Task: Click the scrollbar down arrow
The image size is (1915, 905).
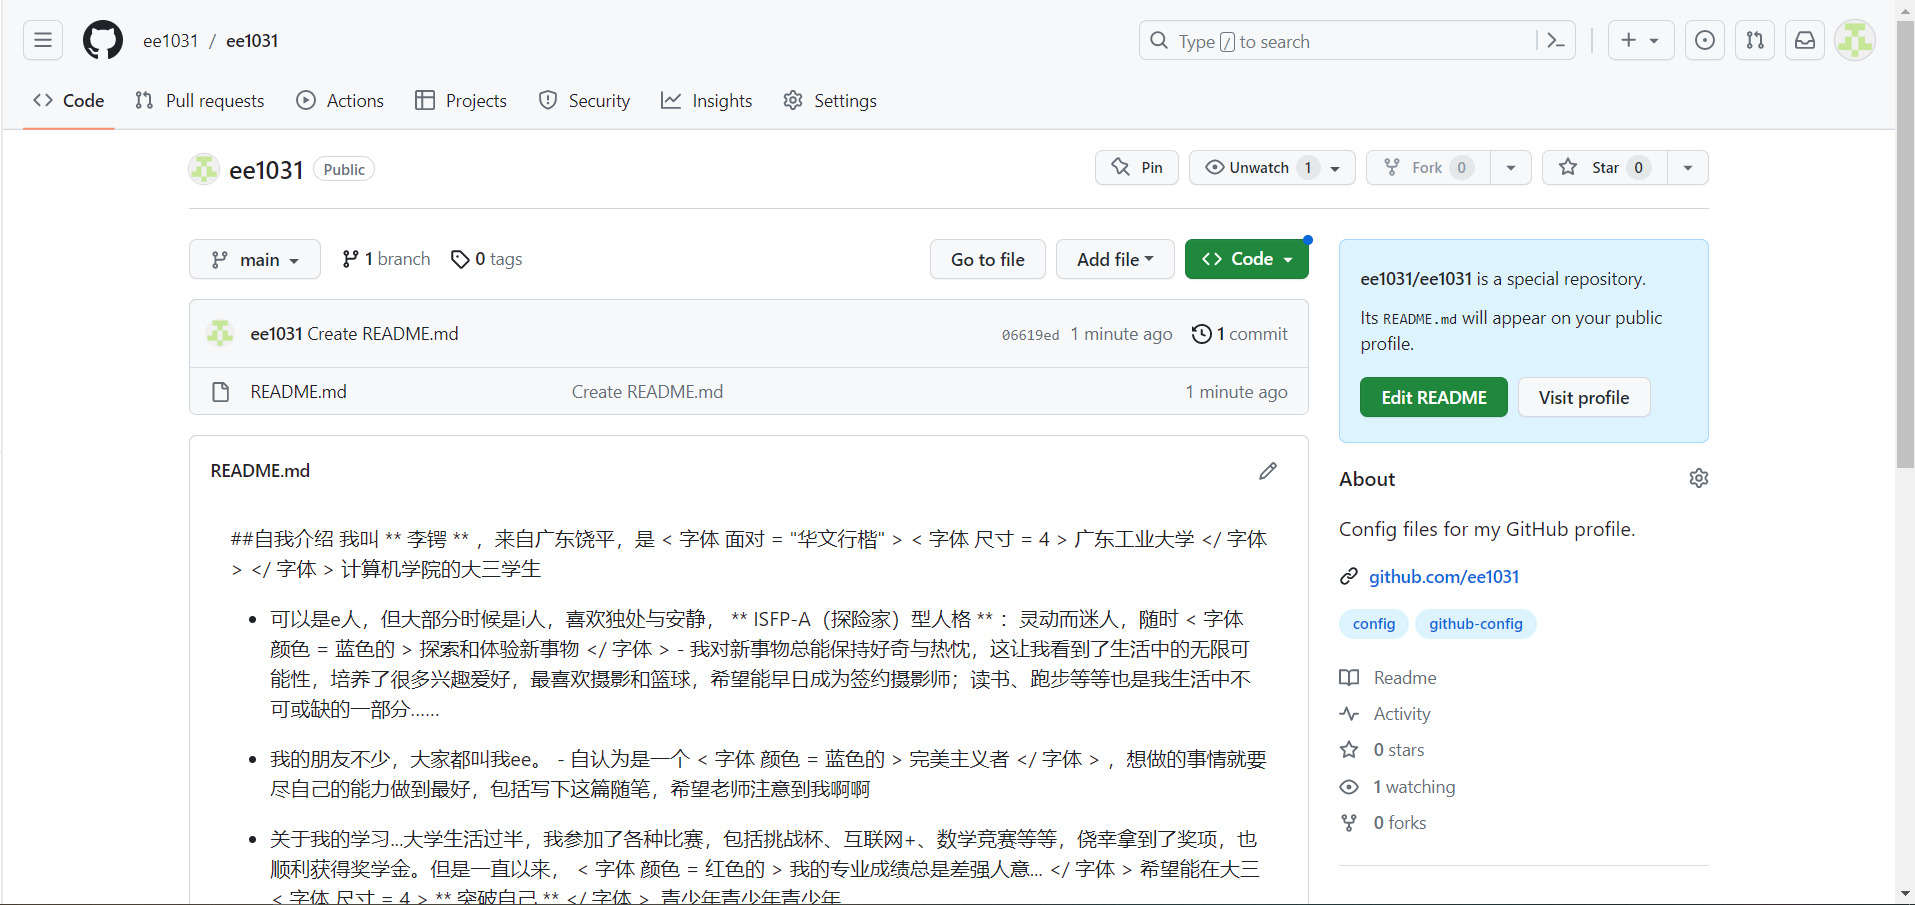Action: (x=1905, y=893)
